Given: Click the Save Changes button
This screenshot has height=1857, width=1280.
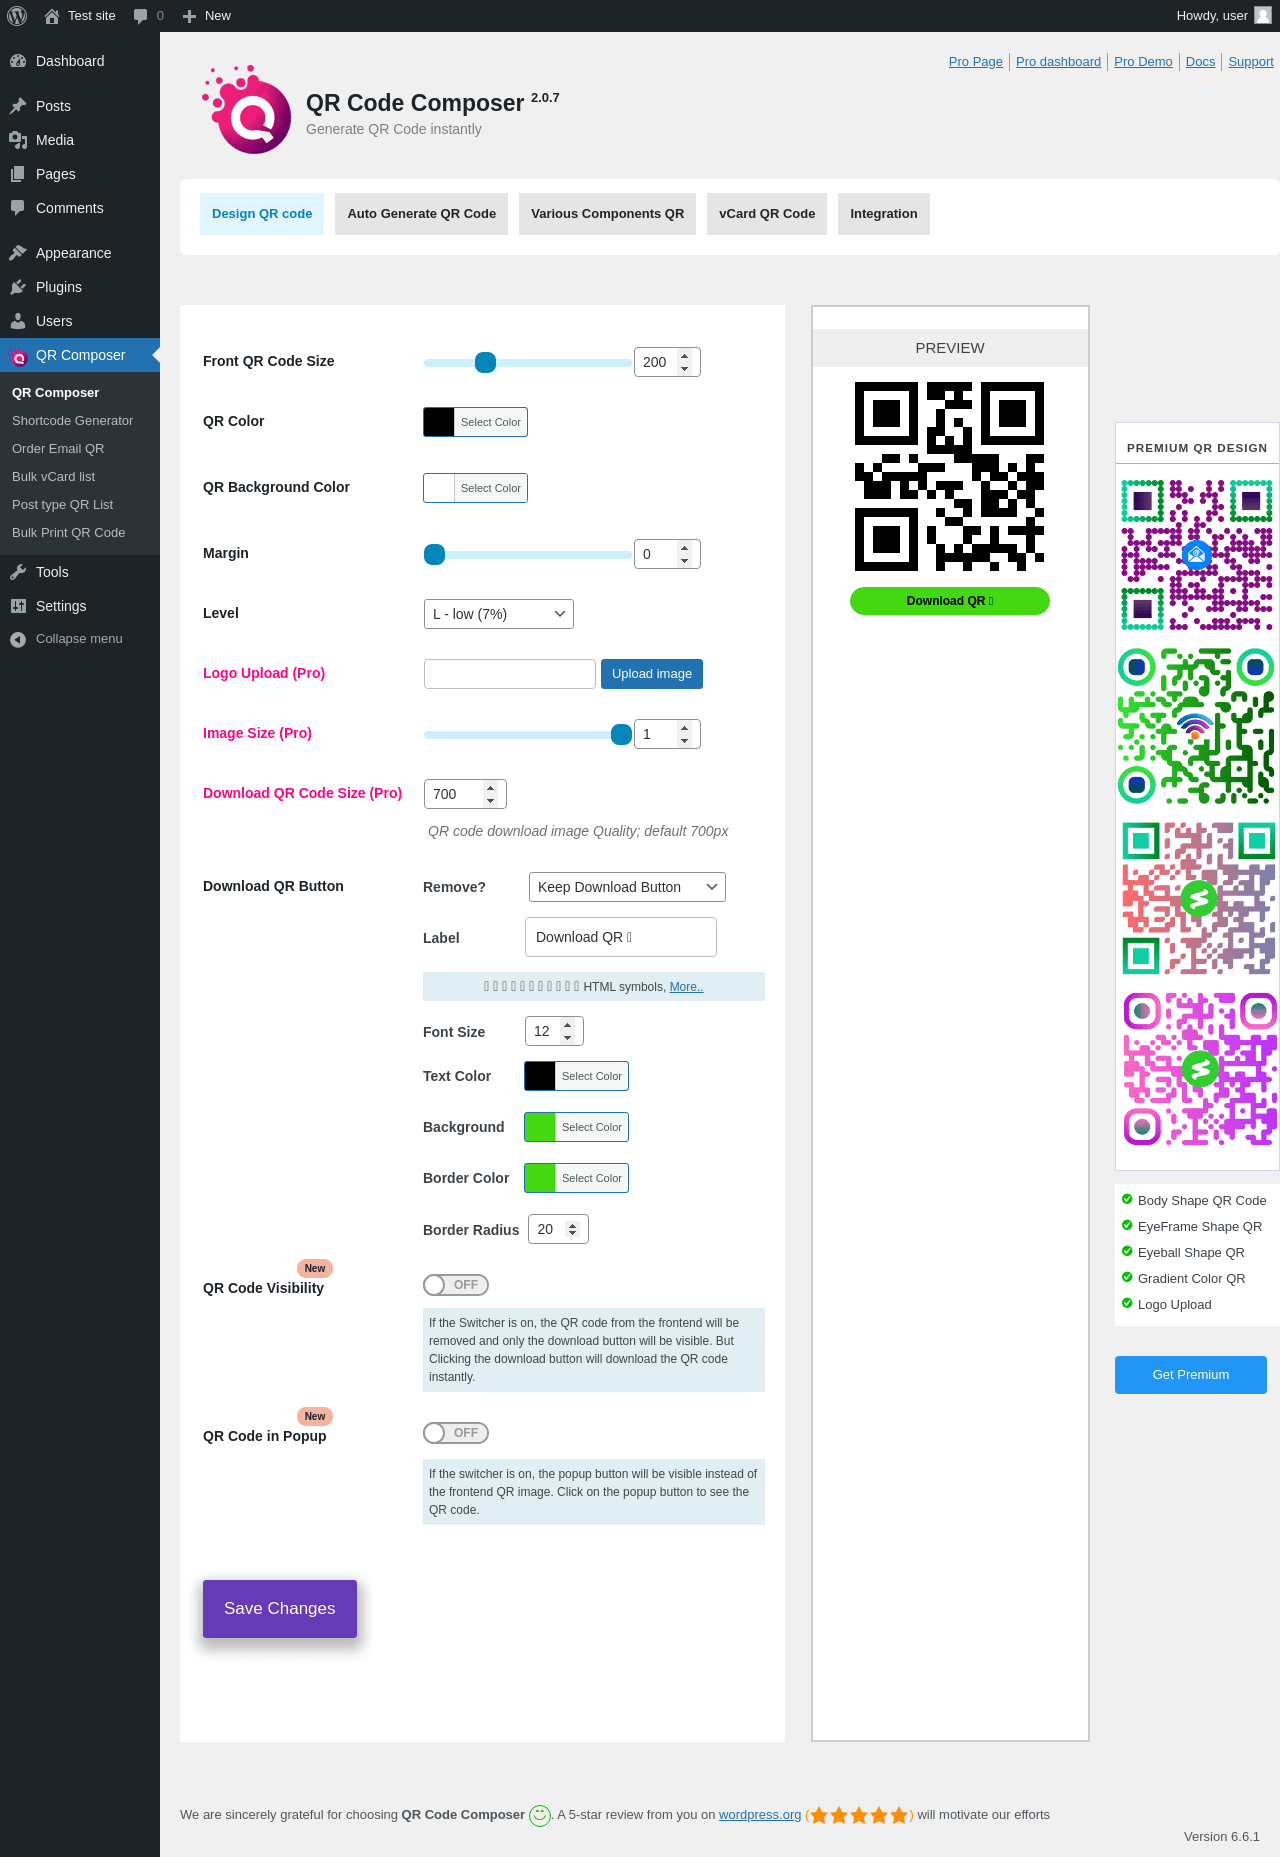Looking at the screenshot, I should point(280,1609).
